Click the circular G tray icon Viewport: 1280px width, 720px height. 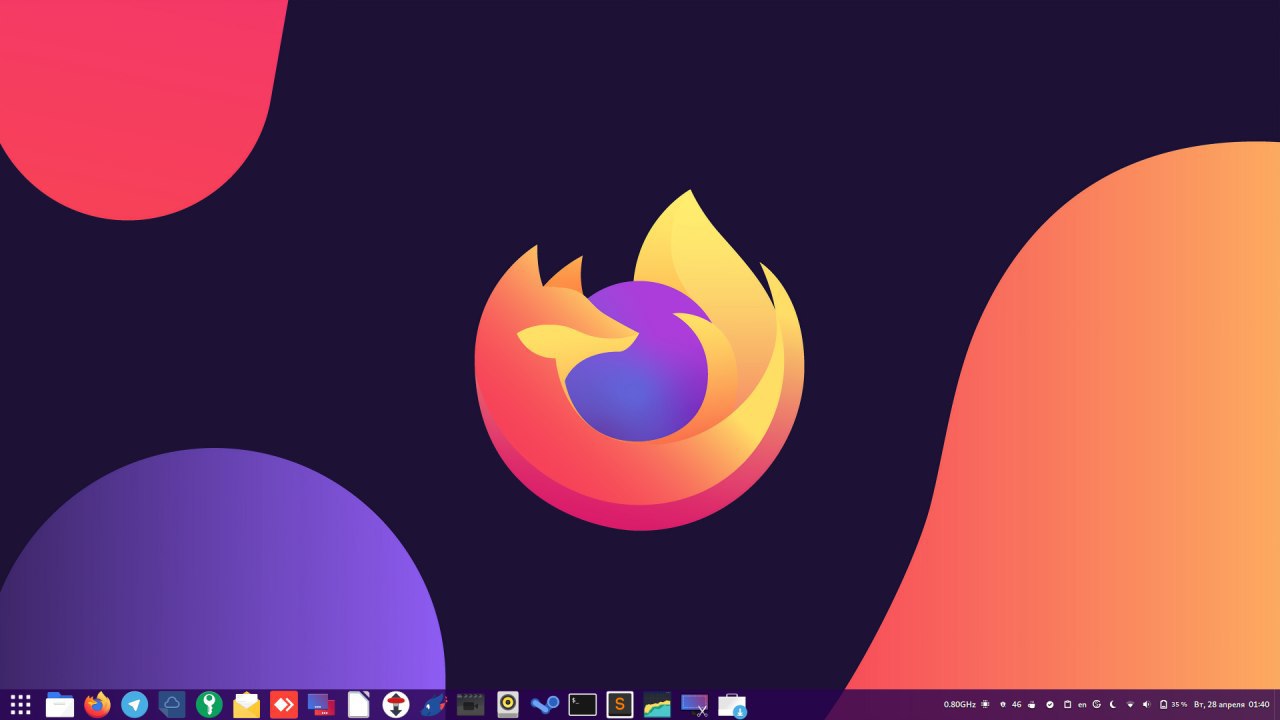(1097, 705)
